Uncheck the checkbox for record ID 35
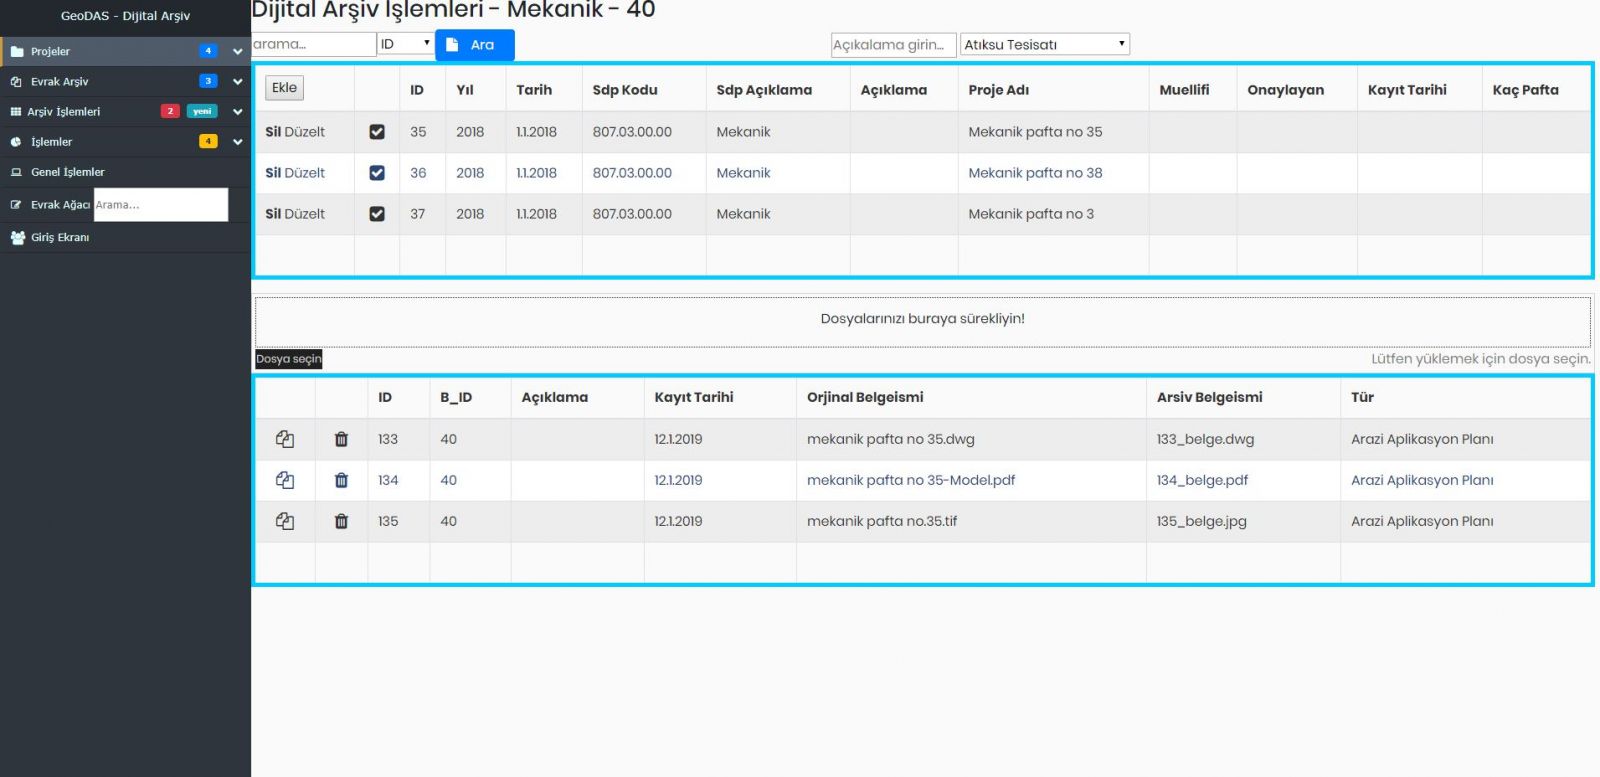This screenshot has width=1600, height=777. (377, 132)
